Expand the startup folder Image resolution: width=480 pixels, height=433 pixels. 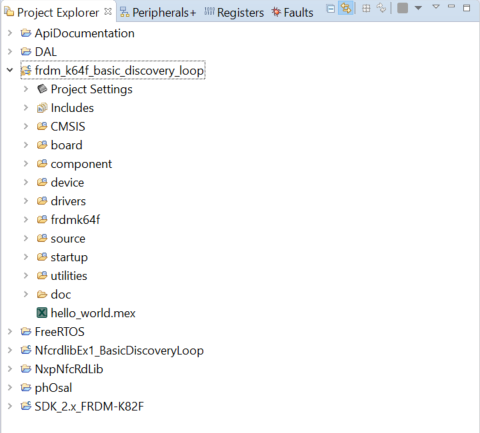coord(26,257)
